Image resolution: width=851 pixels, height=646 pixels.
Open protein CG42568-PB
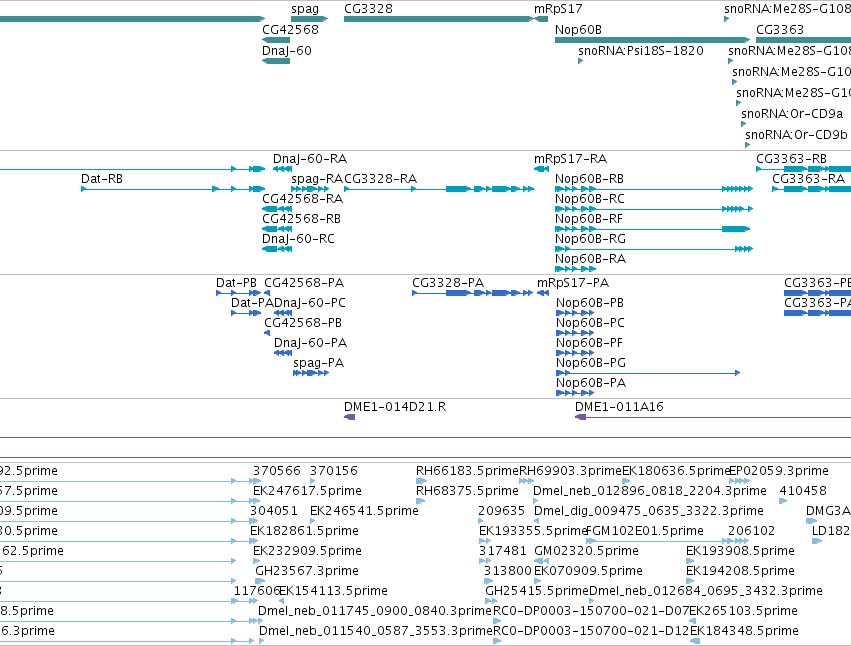coord(303,323)
